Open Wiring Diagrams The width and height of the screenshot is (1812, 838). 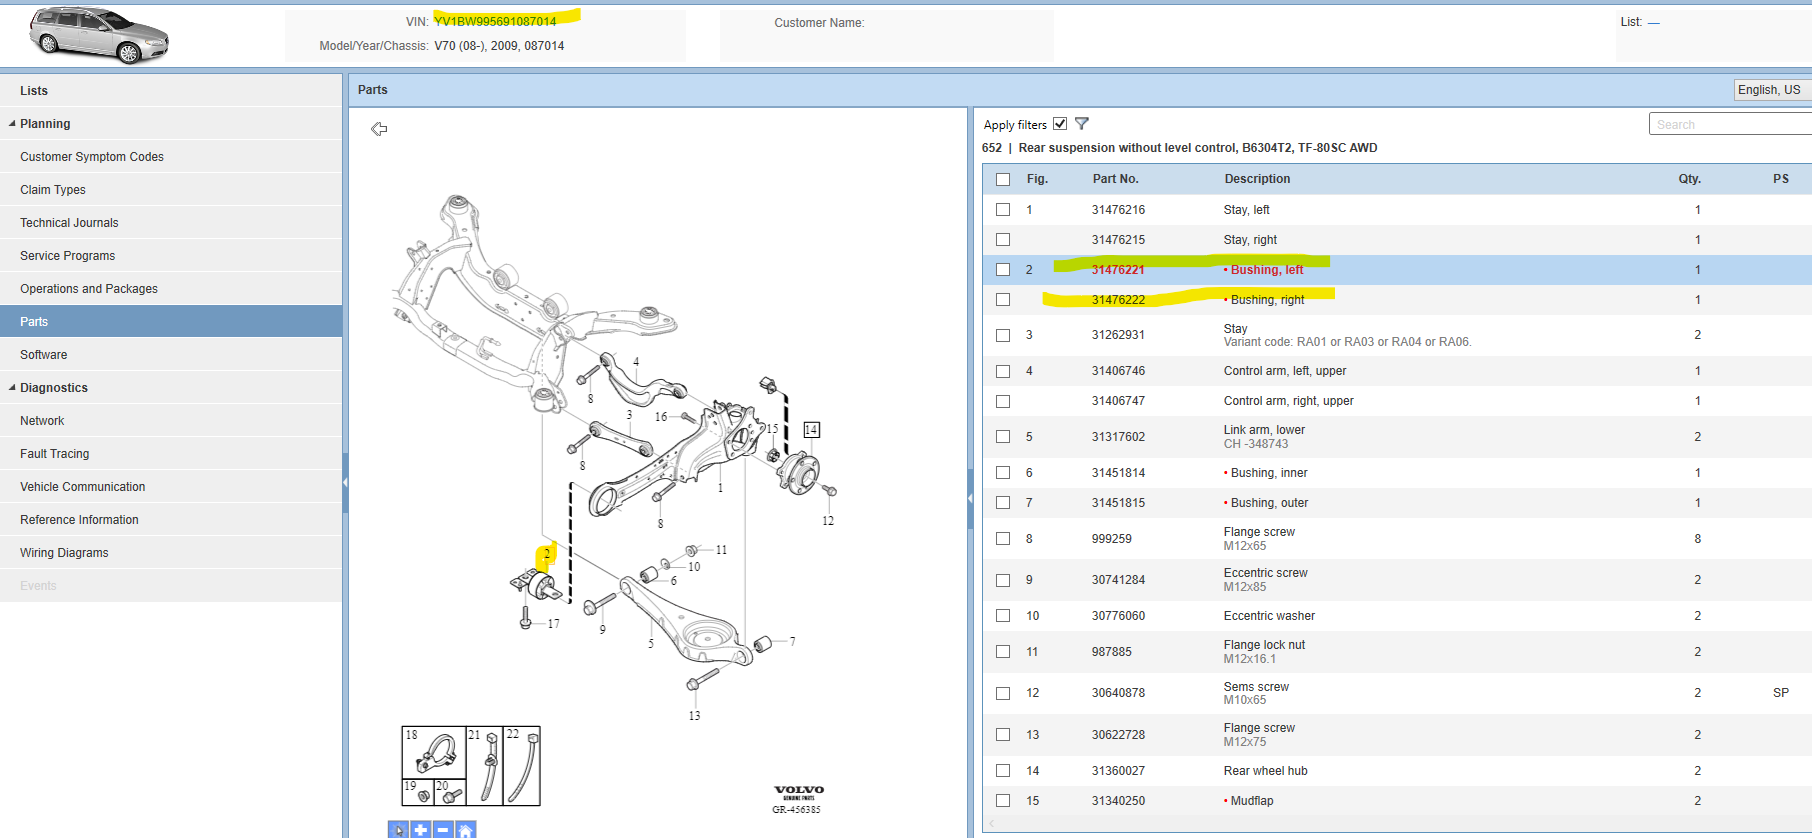[171, 553]
